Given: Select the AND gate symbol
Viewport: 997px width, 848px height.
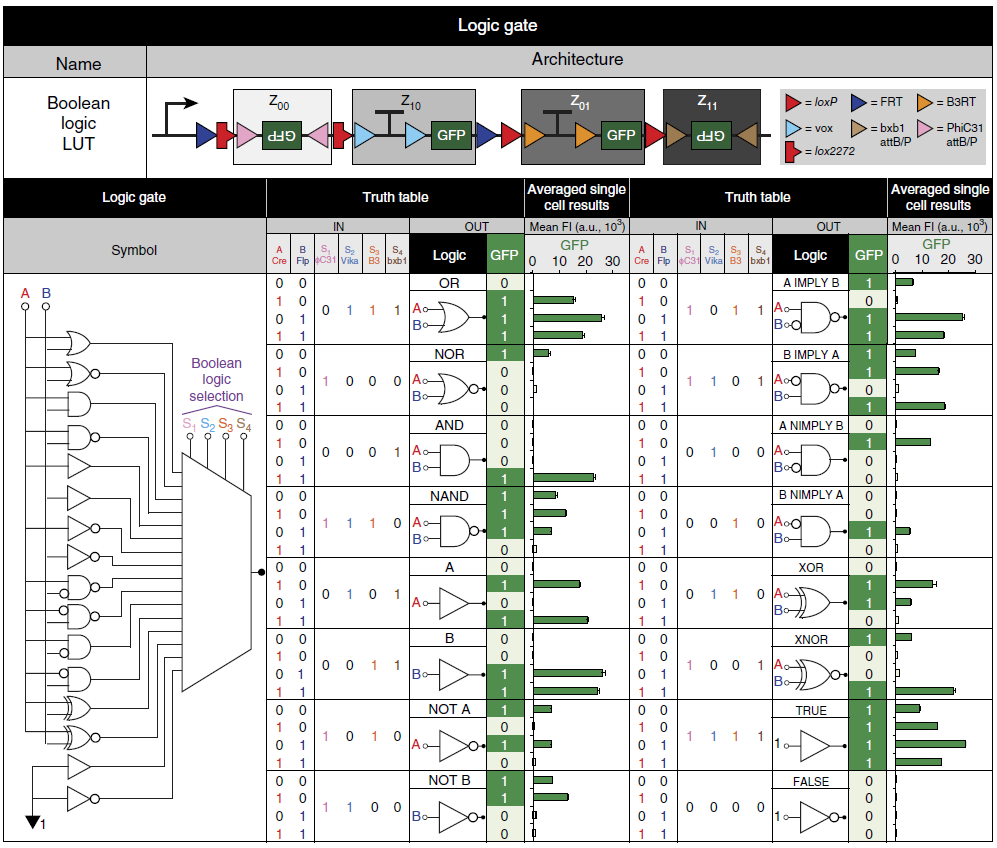Looking at the screenshot, I should (x=448, y=459).
